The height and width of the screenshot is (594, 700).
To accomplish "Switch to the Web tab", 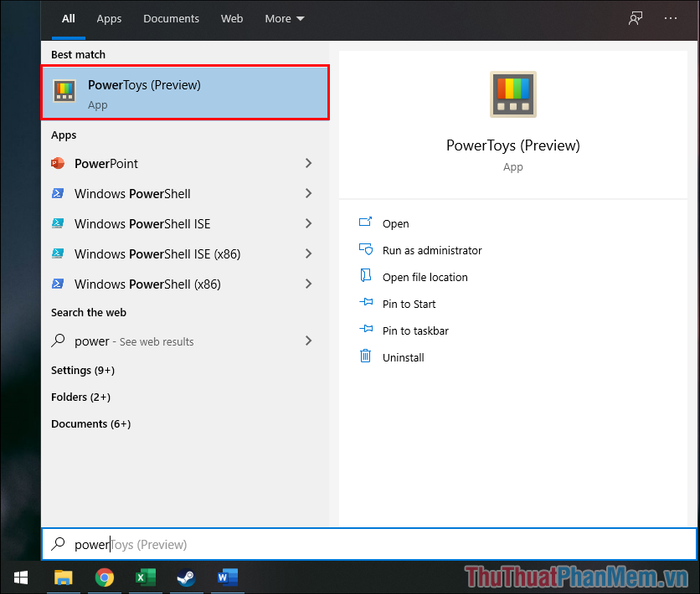I will 232,19.
